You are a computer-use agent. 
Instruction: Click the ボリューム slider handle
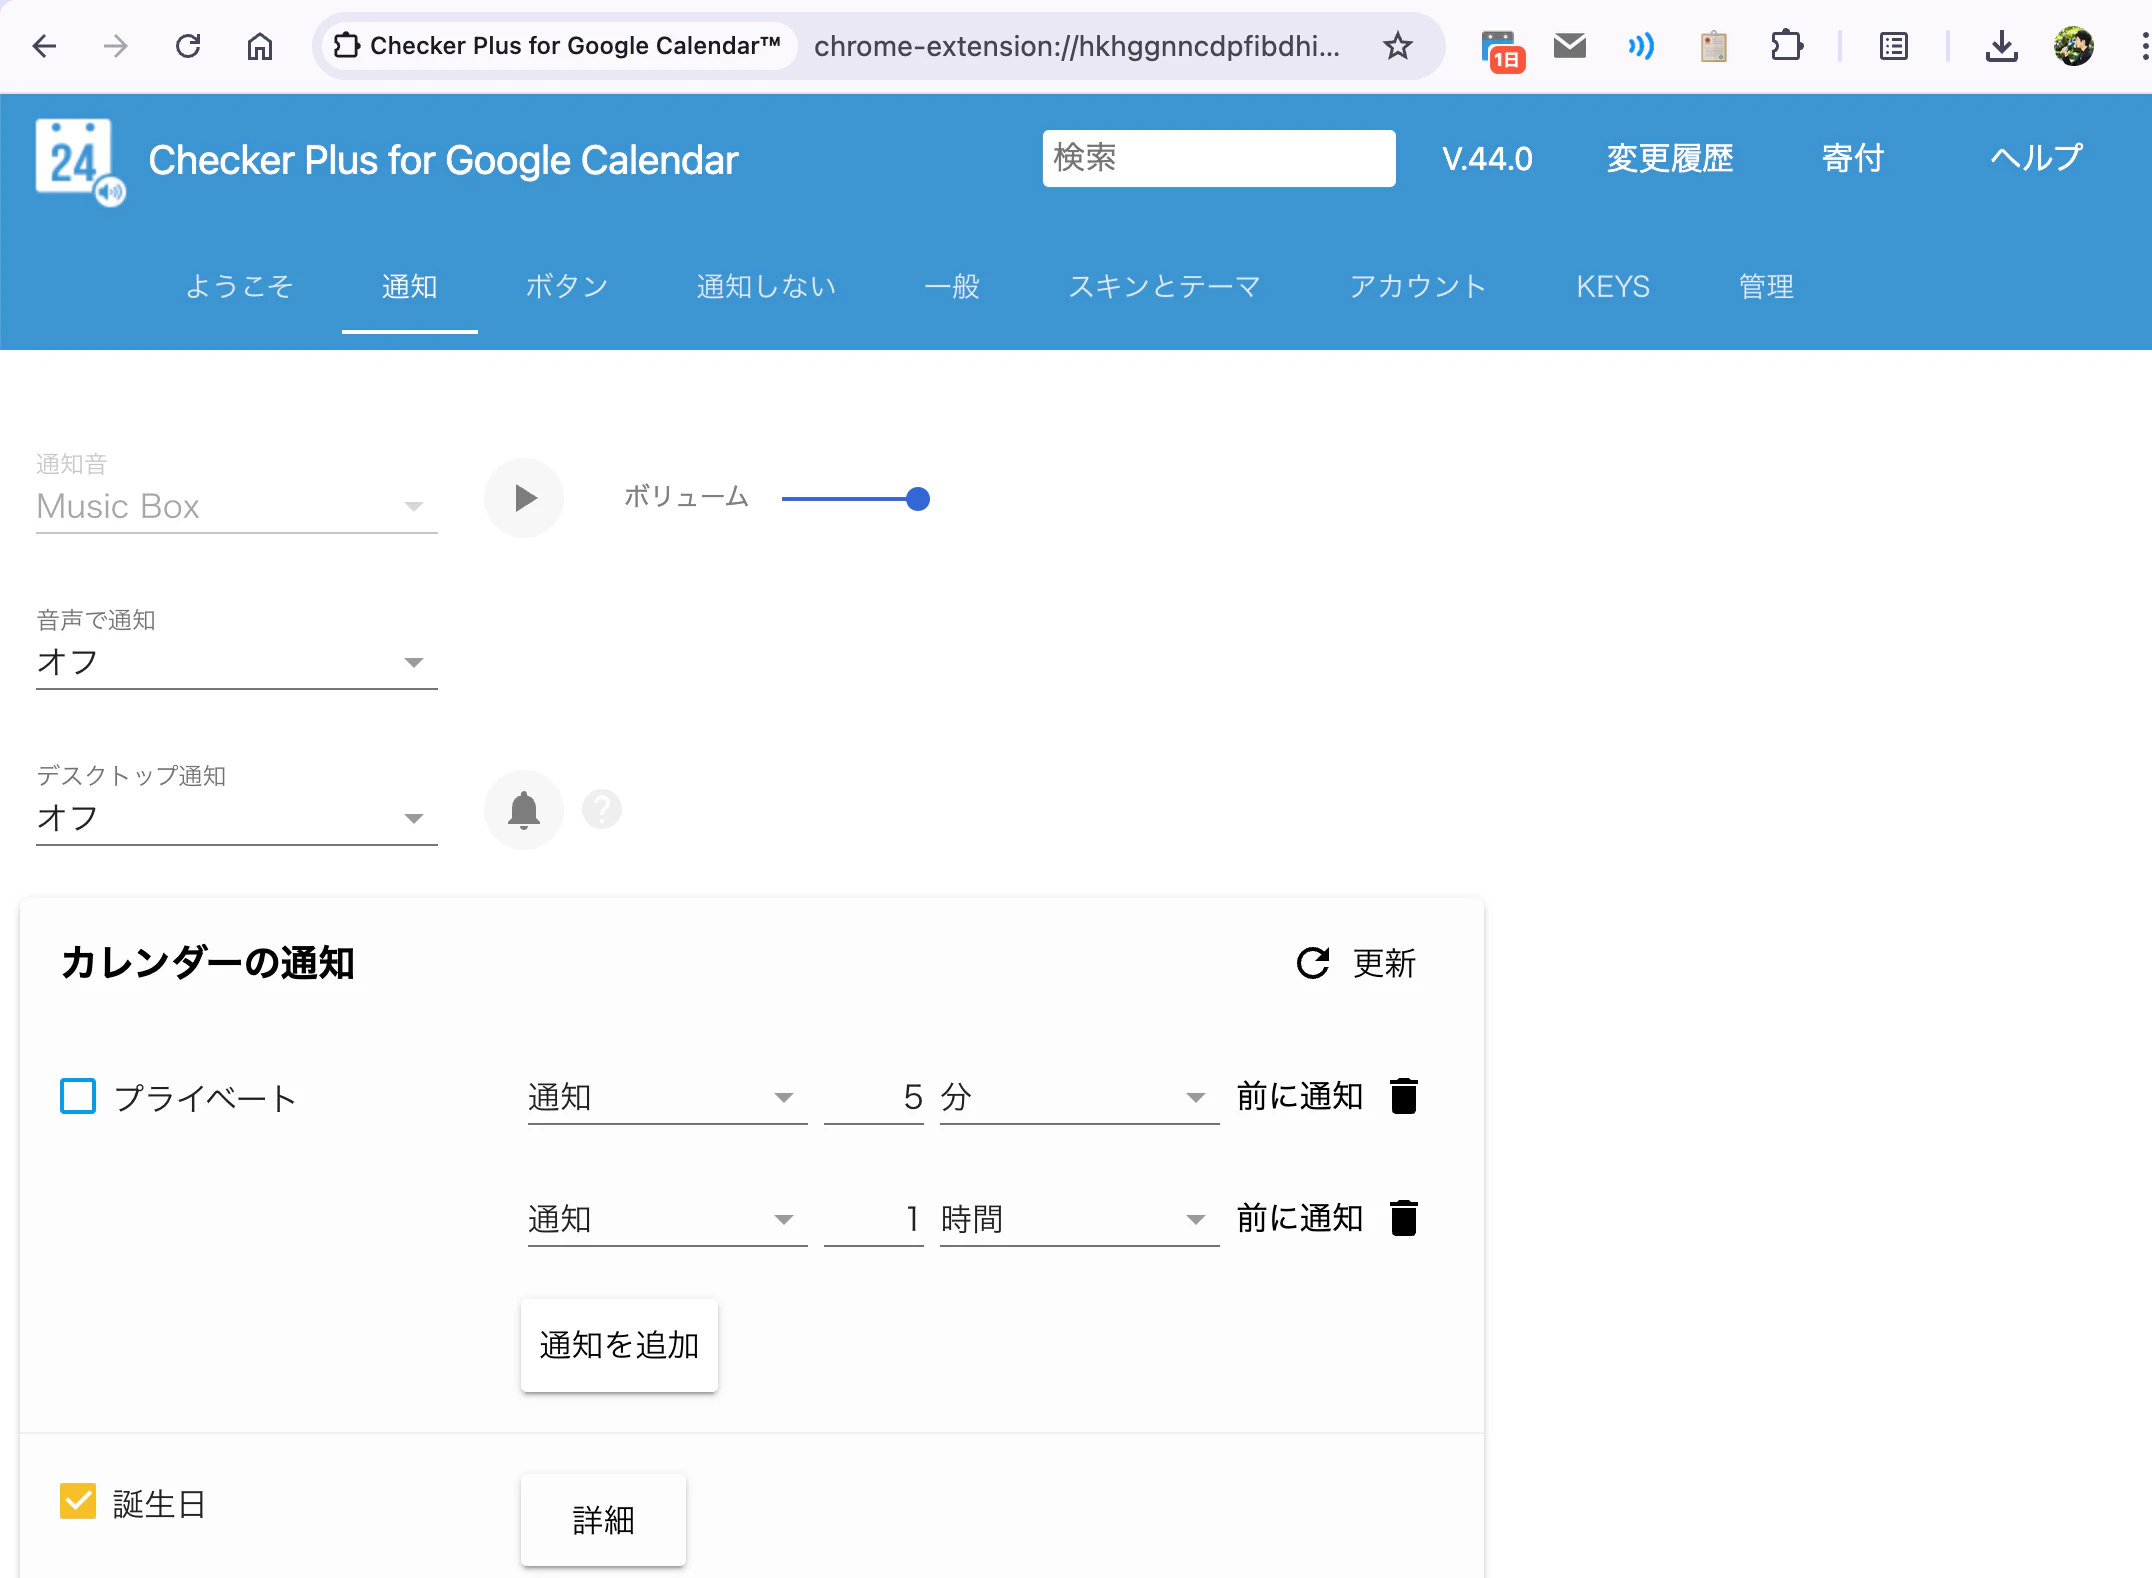[x=917, y=499]
